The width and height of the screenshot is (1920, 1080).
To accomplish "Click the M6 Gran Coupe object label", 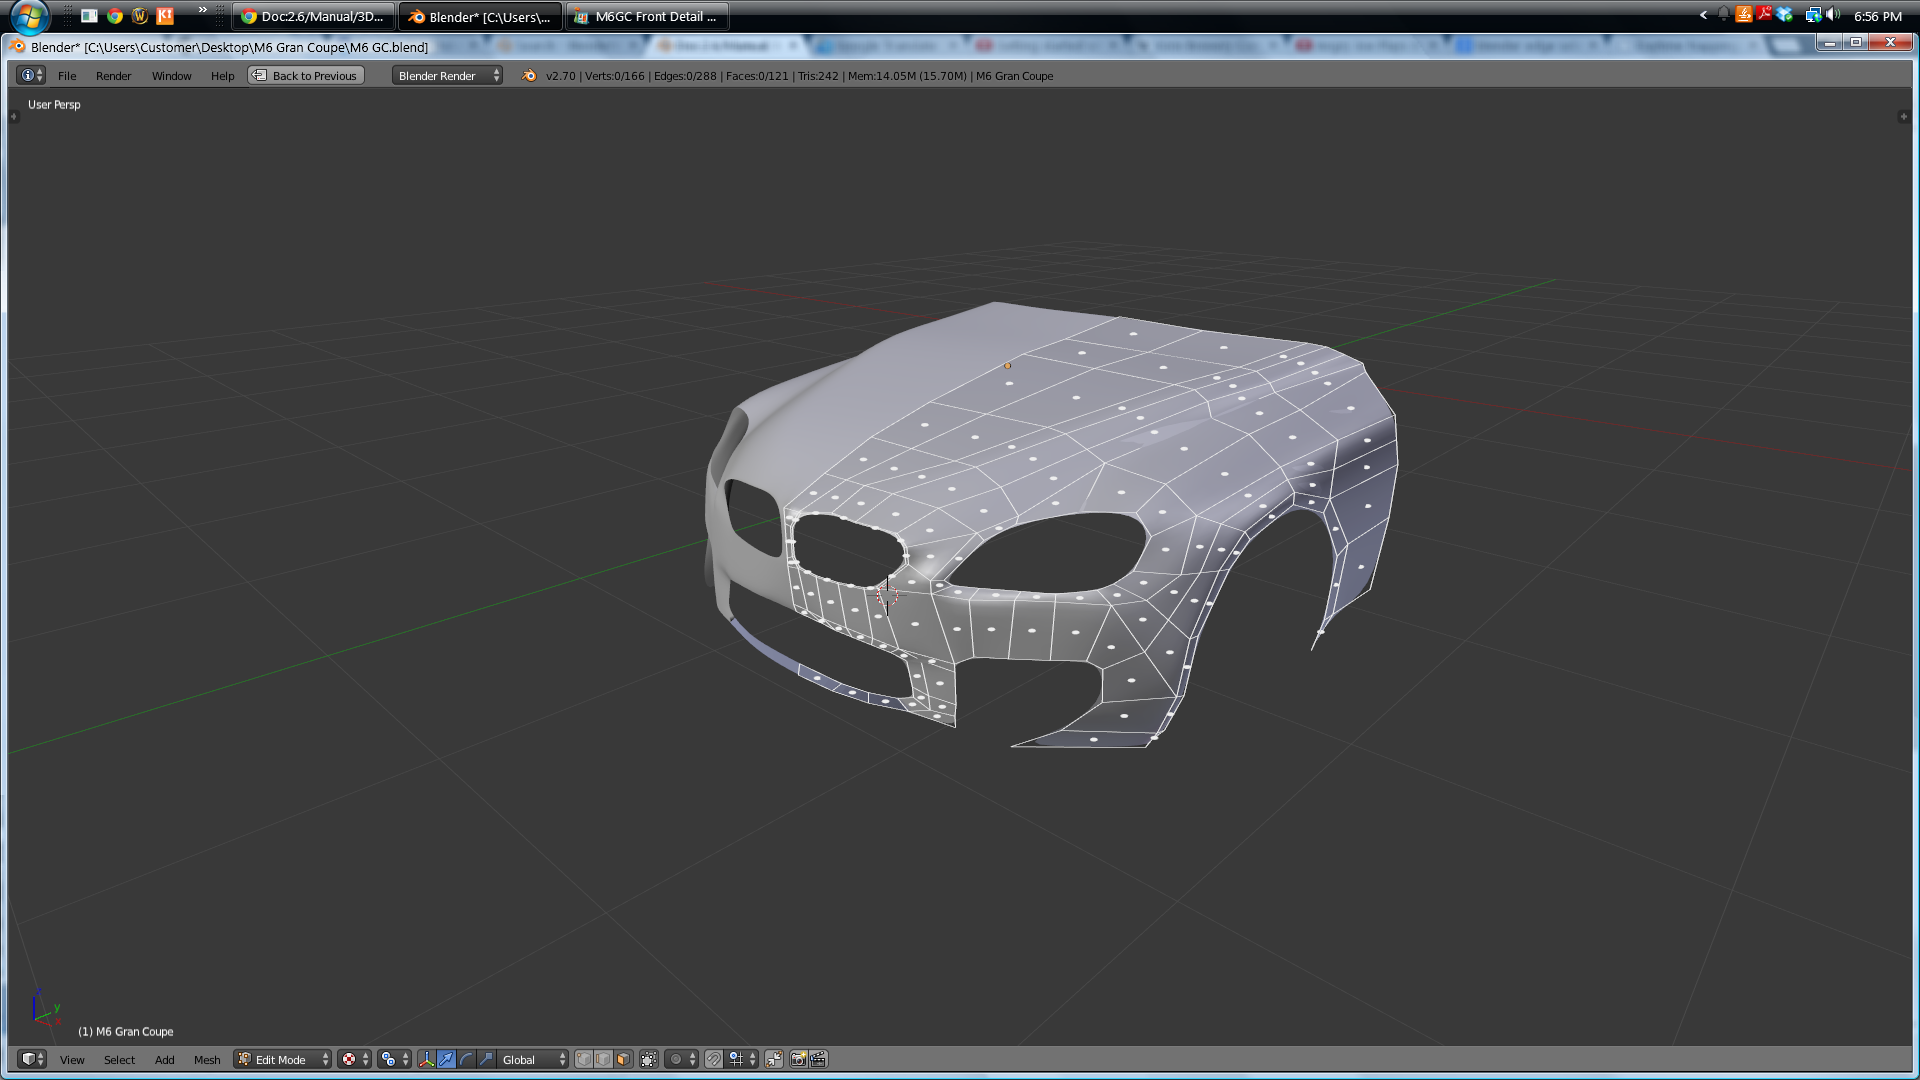I will click(x=126, y=1032).
